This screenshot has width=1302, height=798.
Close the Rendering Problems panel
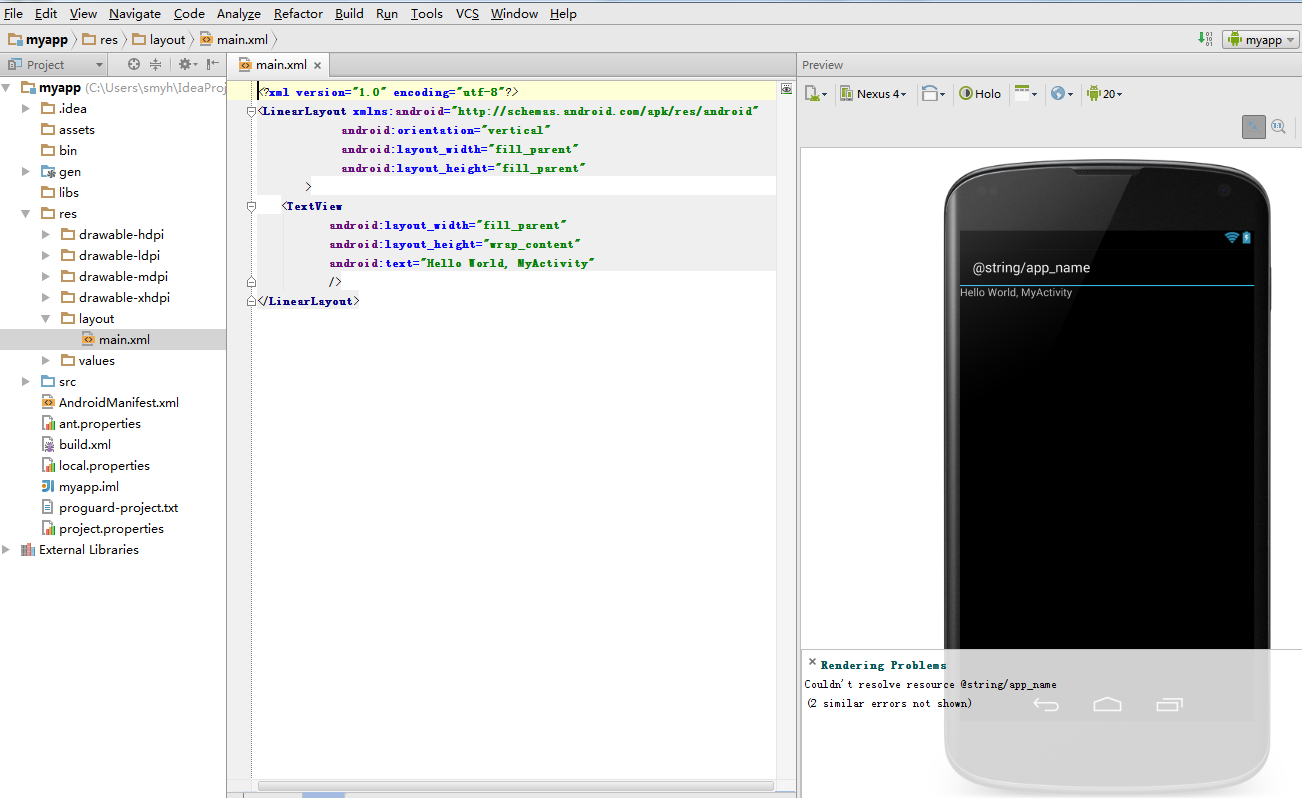812,663
